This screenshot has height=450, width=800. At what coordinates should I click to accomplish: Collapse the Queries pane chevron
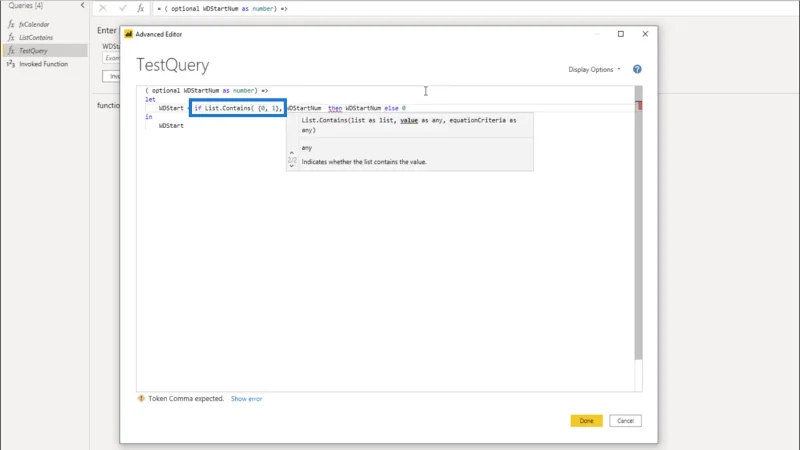pos(83,5)
